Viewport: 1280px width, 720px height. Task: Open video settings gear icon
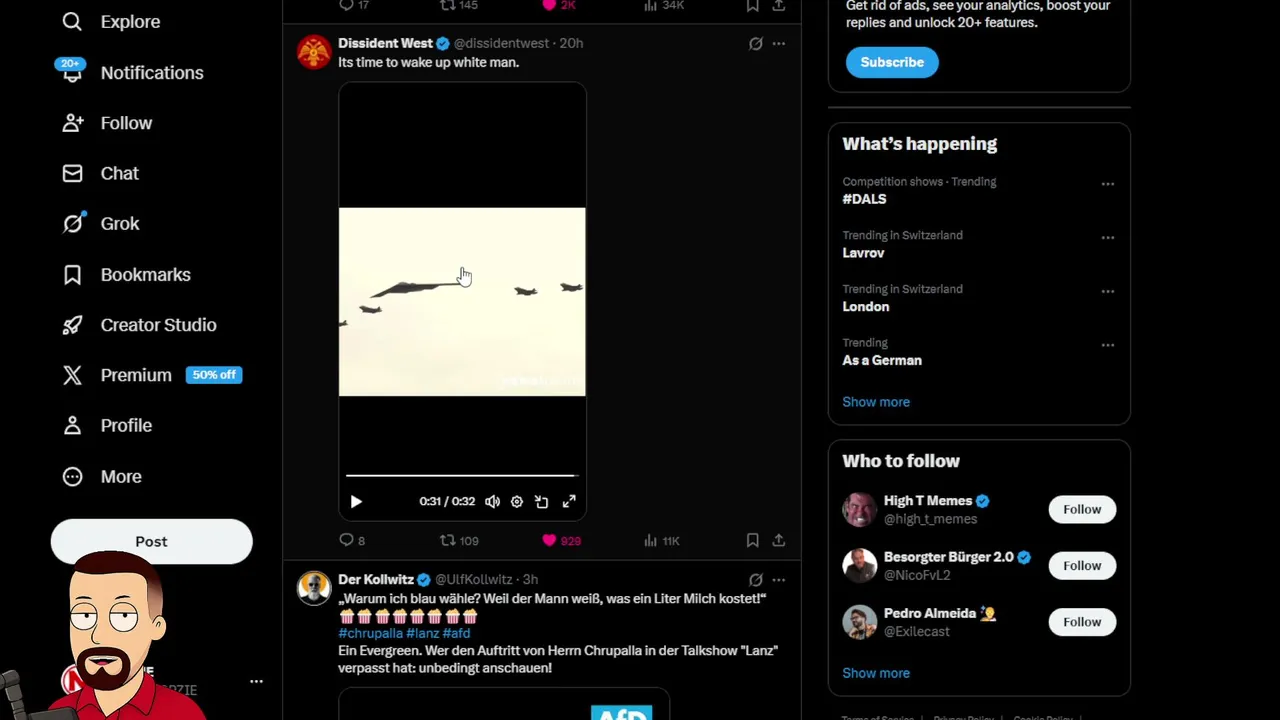pyautogui.click(x=517, y=502)
